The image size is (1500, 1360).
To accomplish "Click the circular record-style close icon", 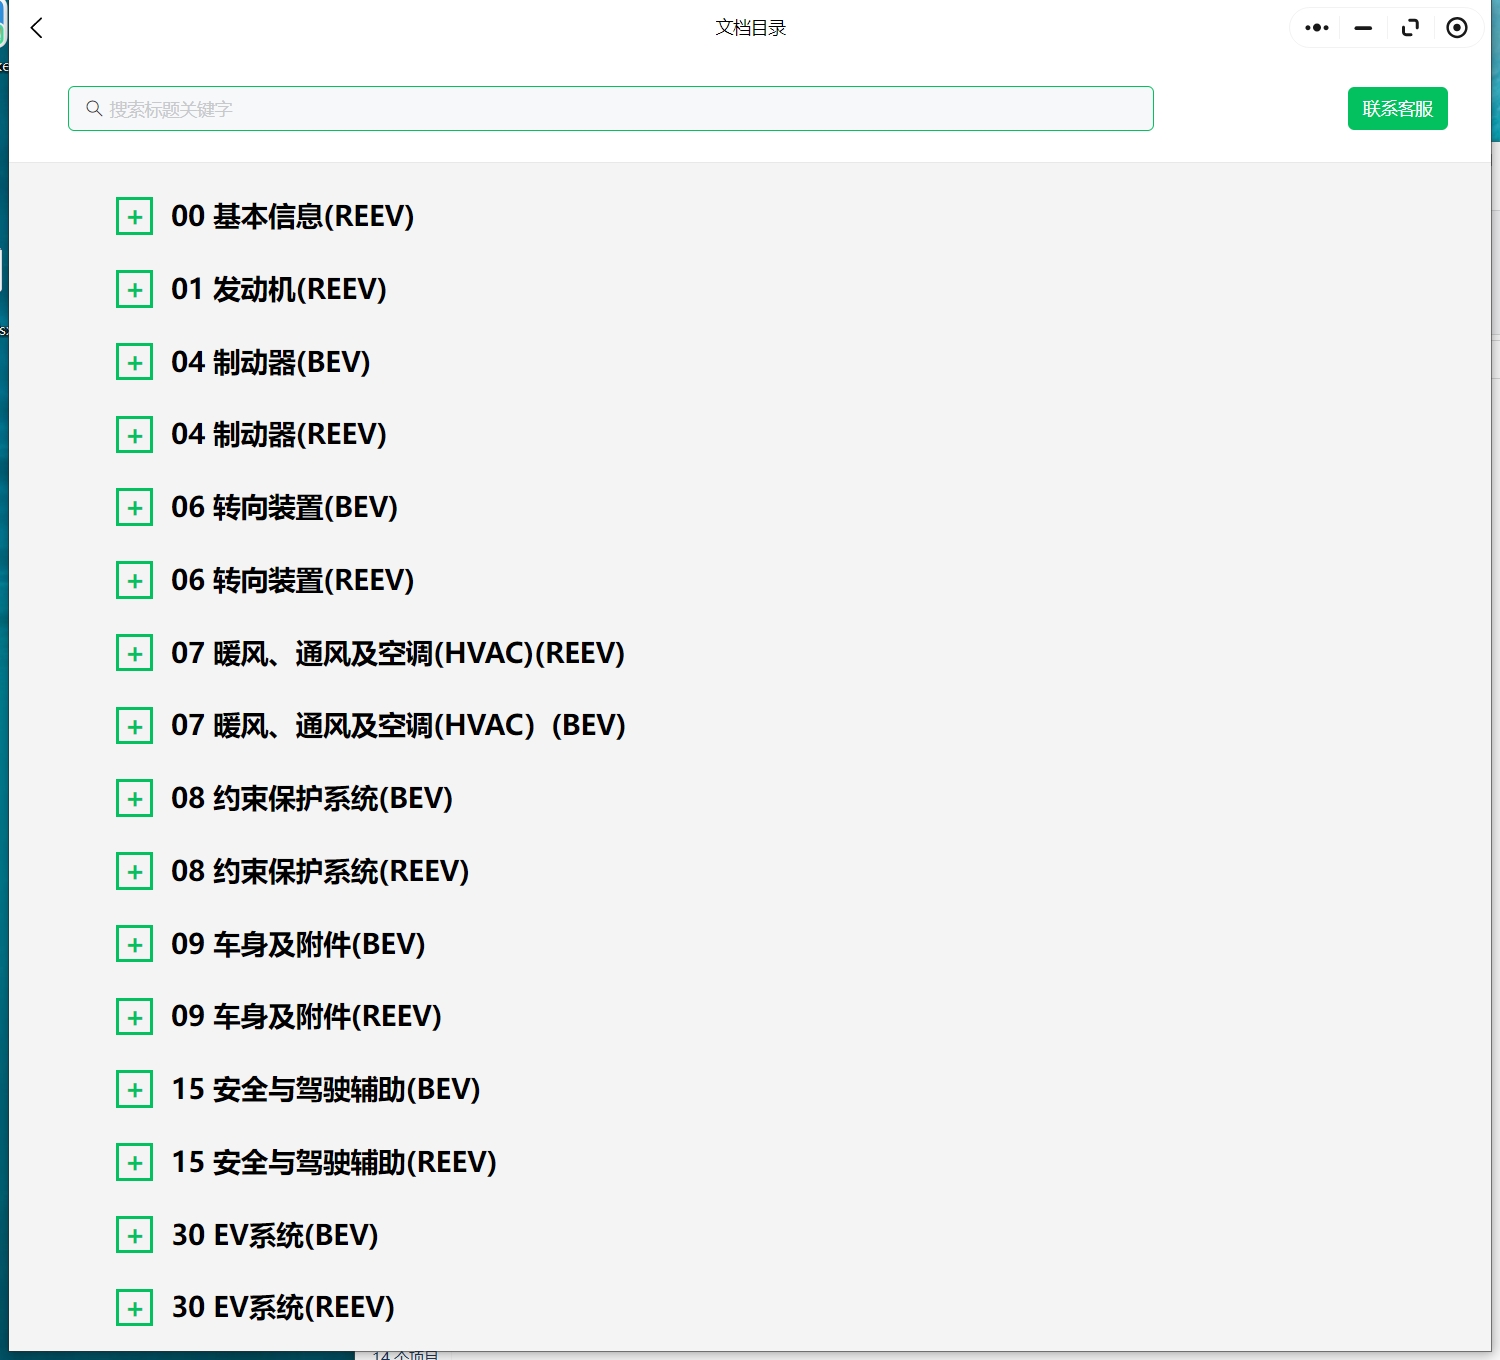I will [1457, 28].
